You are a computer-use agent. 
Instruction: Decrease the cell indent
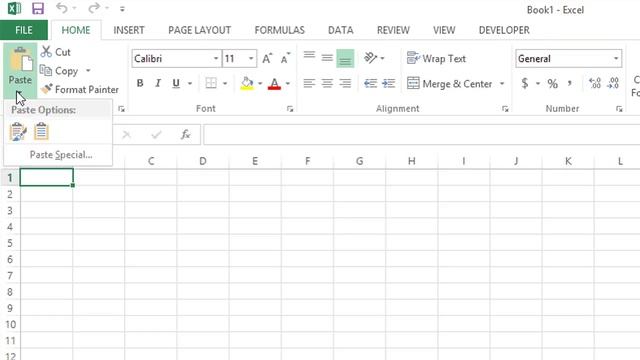(x=370, y=84)
